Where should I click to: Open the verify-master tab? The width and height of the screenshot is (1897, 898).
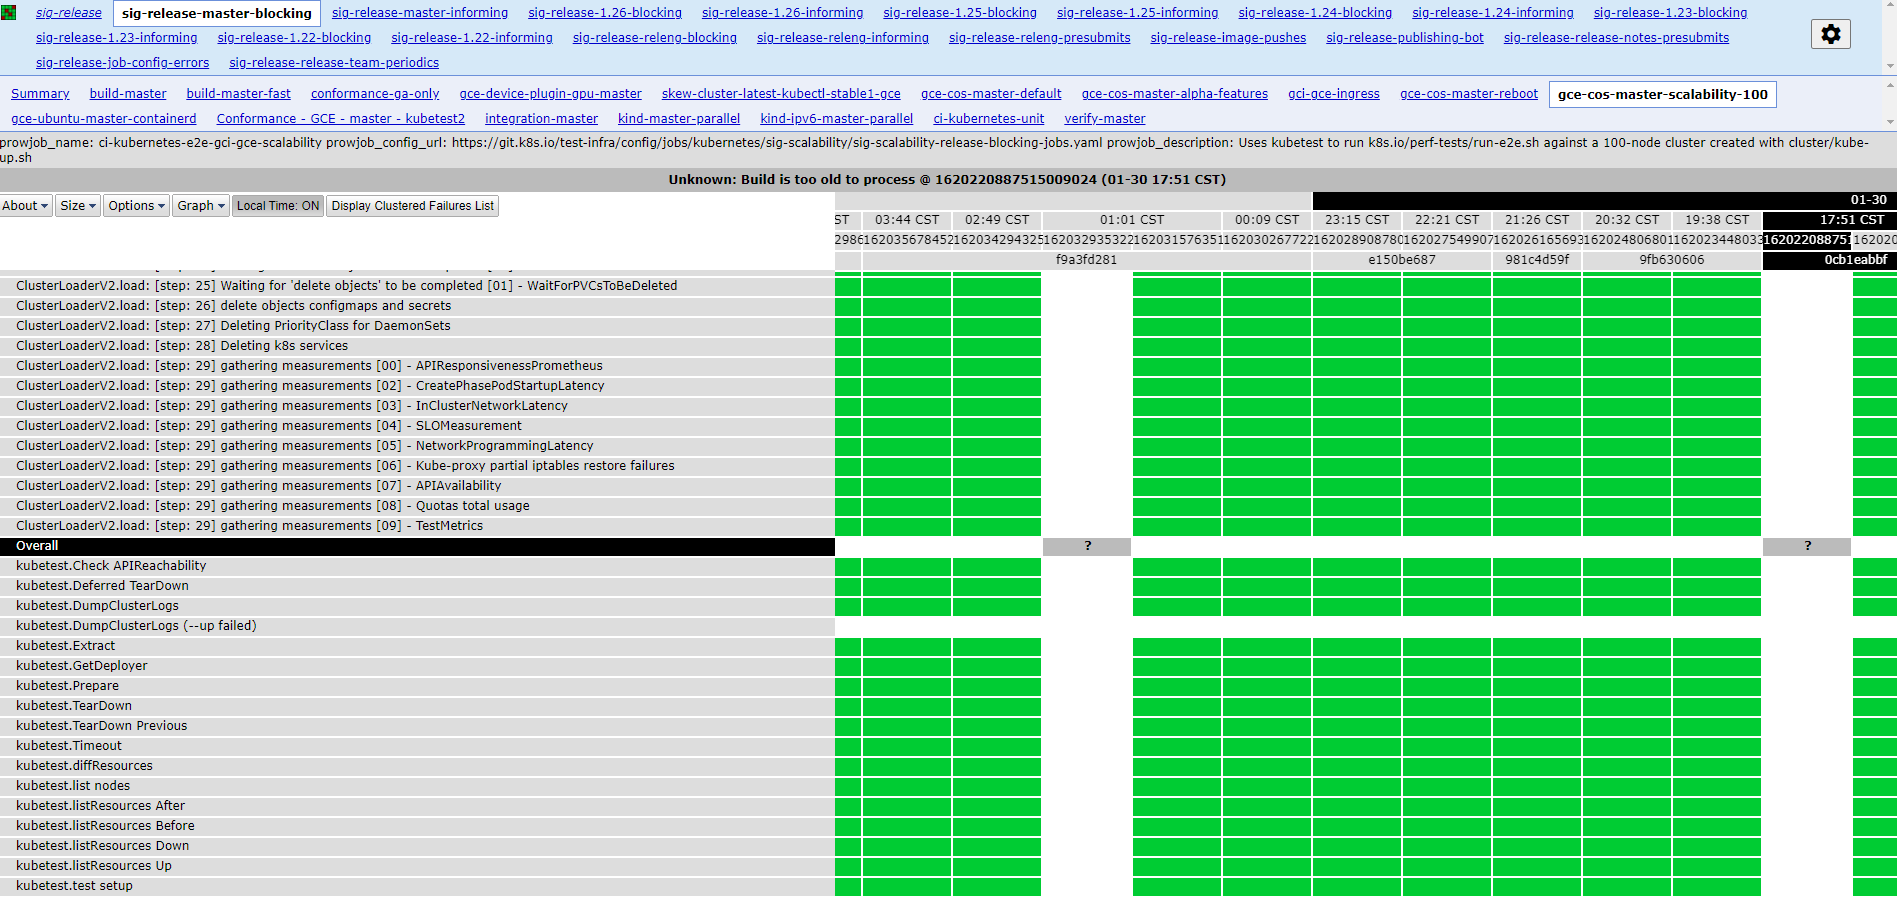(x=1105, y=119)
